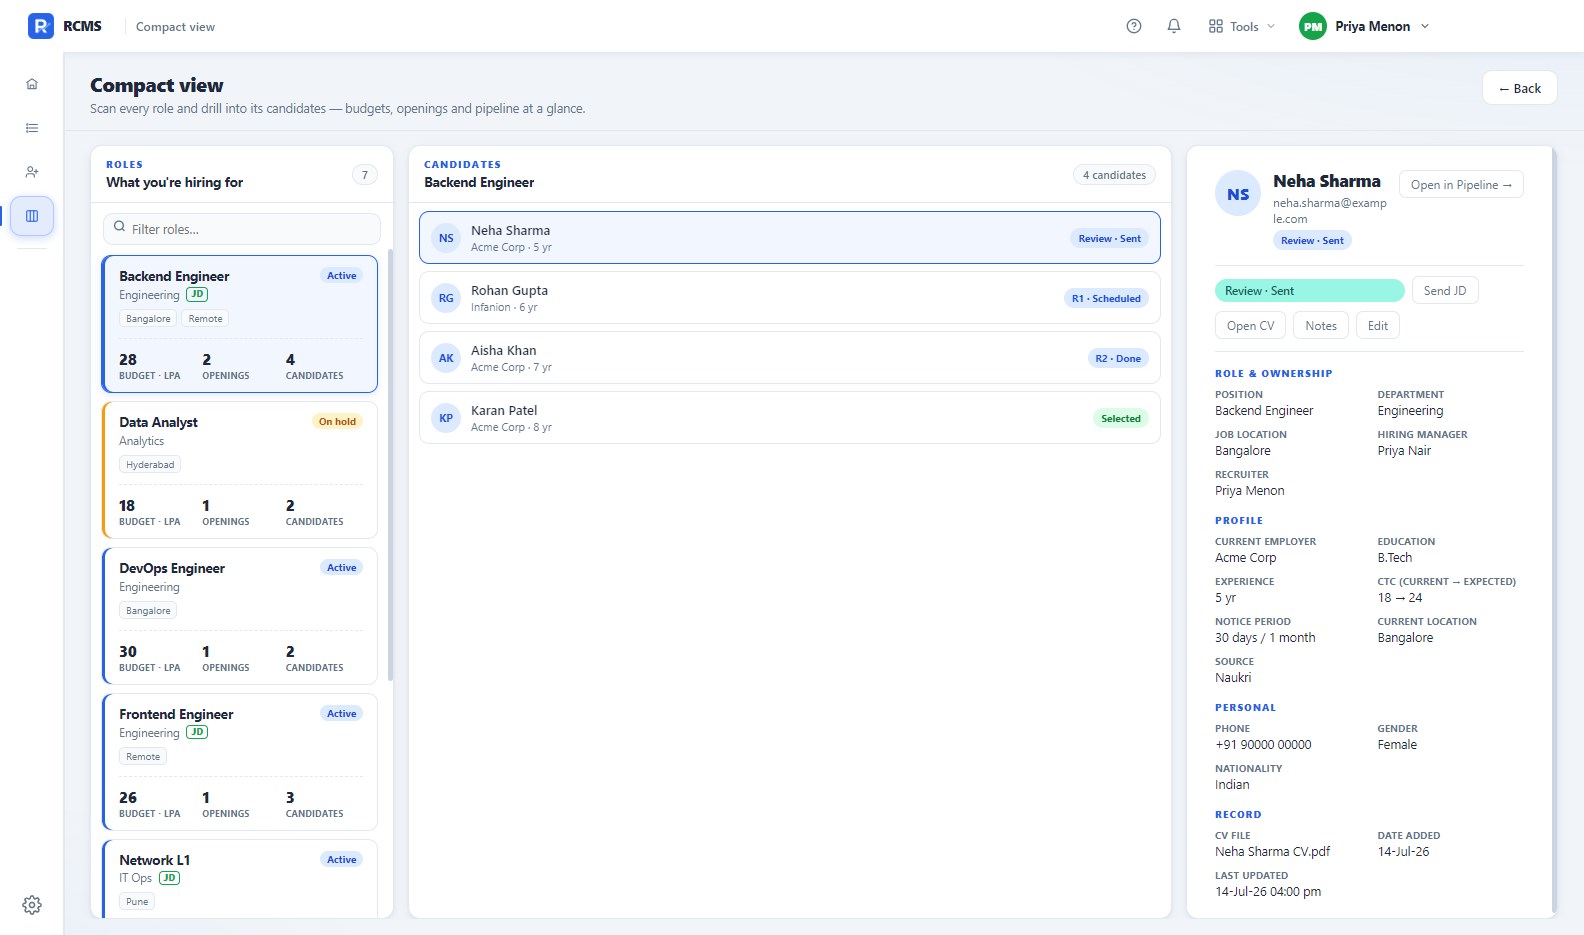Open the candidates person icon in the sidebar
The width and height of the screenshot is (1584, 935).
(x=32, y=172)
